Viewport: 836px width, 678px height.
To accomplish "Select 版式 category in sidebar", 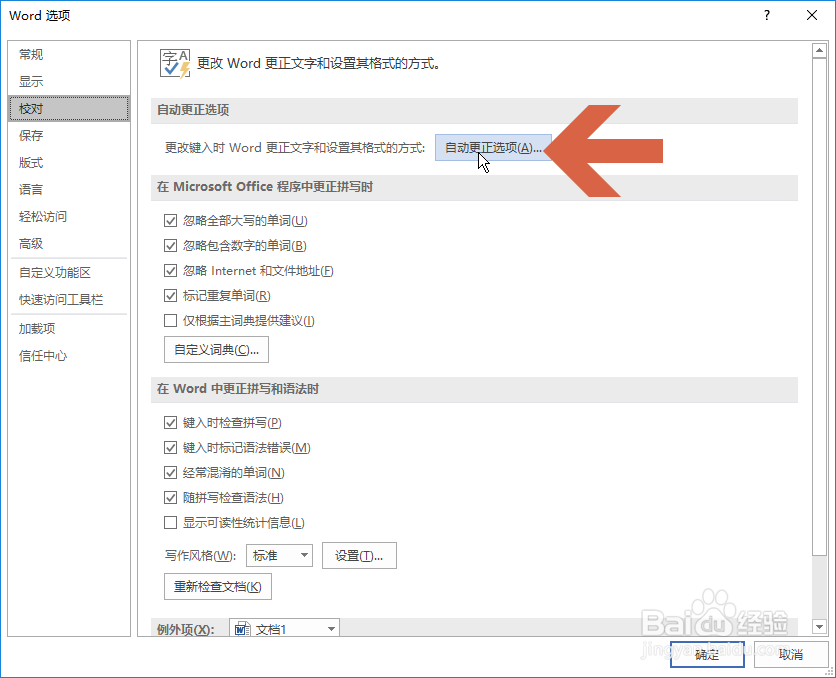I will (x=69, y=163).
